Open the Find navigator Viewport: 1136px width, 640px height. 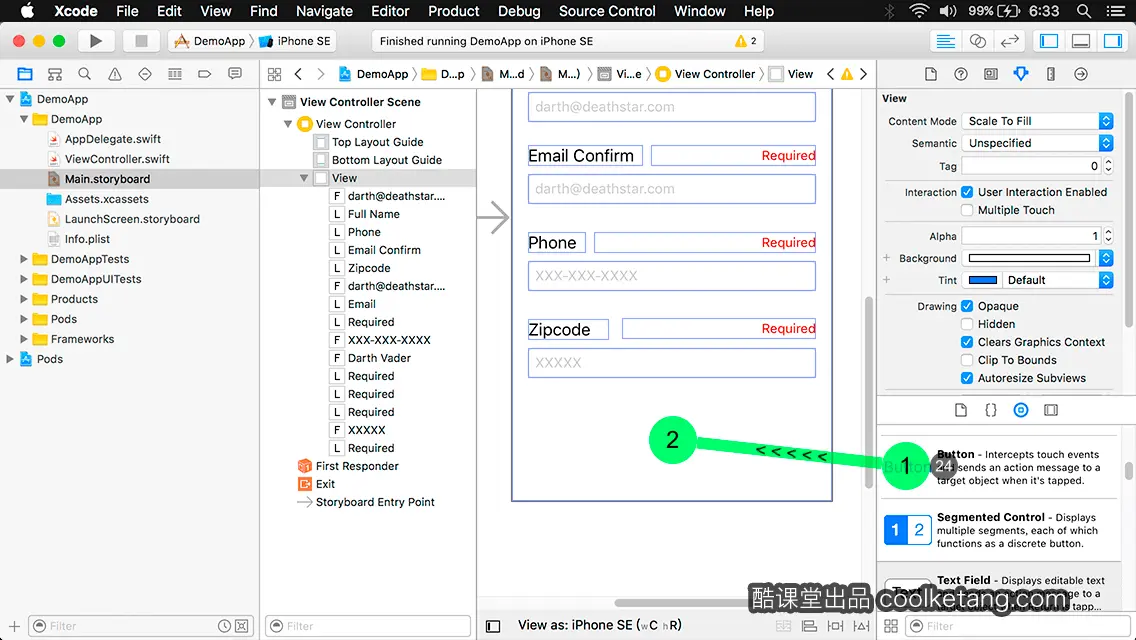[x=85, y=74]
